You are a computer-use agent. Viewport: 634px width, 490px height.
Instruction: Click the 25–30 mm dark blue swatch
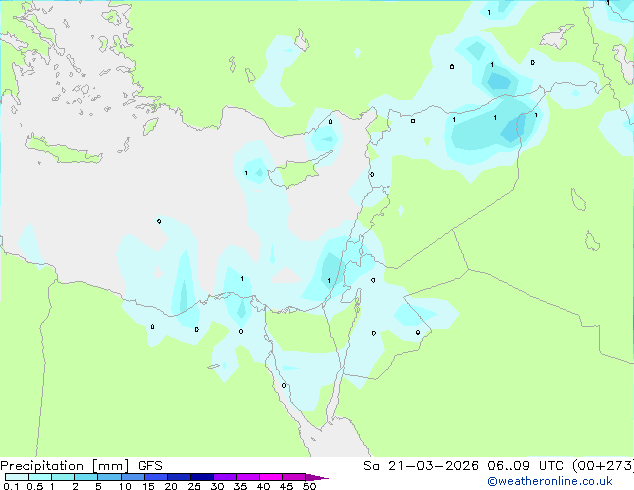pyautogui.click(x=201, y=477)
